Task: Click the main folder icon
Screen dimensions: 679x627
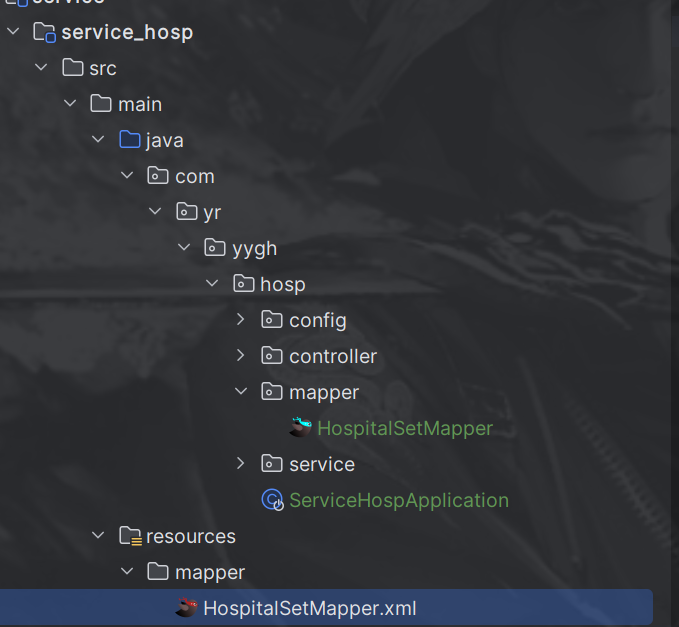Action: point(101,103)
